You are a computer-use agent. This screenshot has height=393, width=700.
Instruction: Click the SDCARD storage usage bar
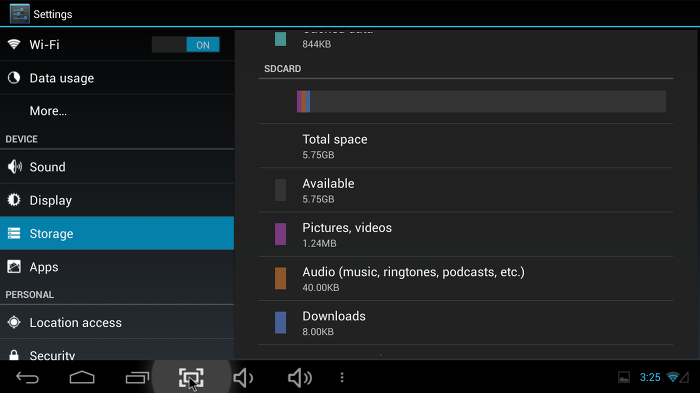point(481,101)
